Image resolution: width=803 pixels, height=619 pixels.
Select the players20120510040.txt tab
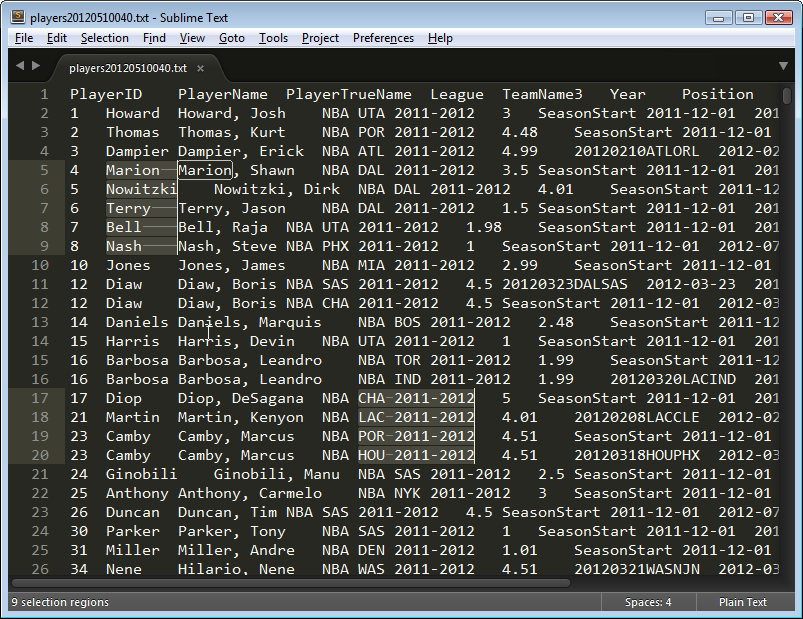click(x=127, y=68)
